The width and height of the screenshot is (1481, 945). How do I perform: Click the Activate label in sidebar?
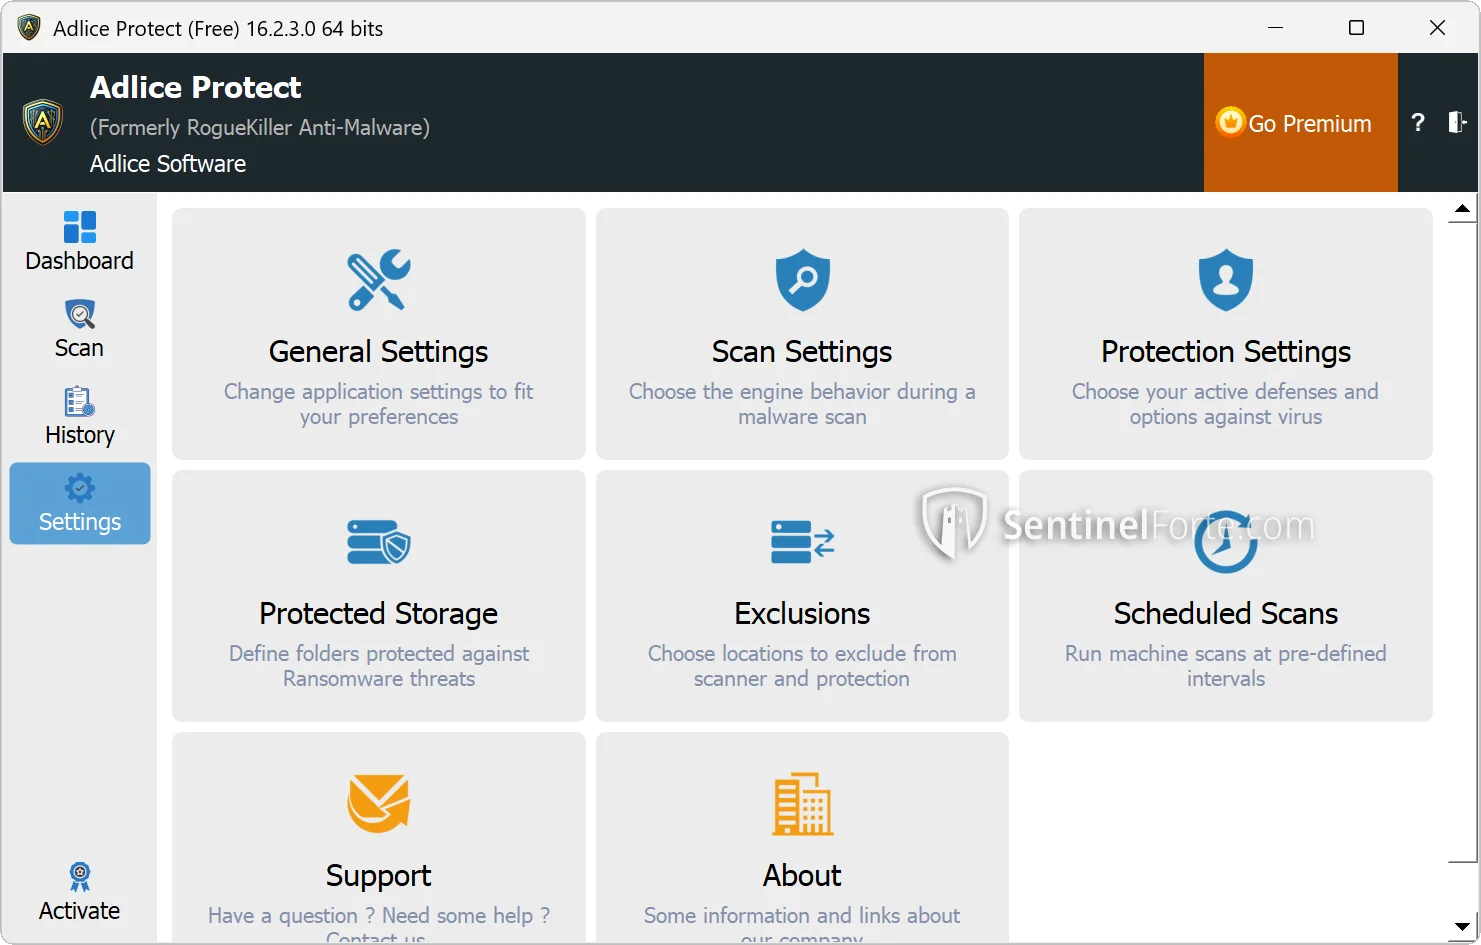(80, 911)
